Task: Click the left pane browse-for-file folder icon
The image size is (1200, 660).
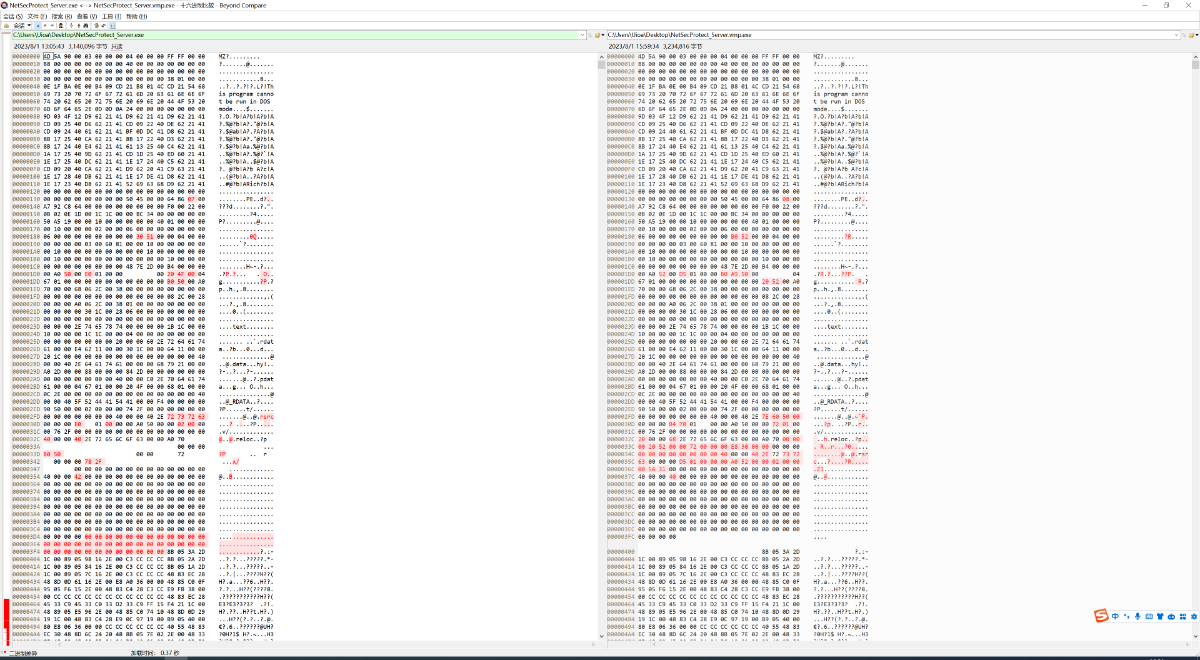Action: [597, 35]
